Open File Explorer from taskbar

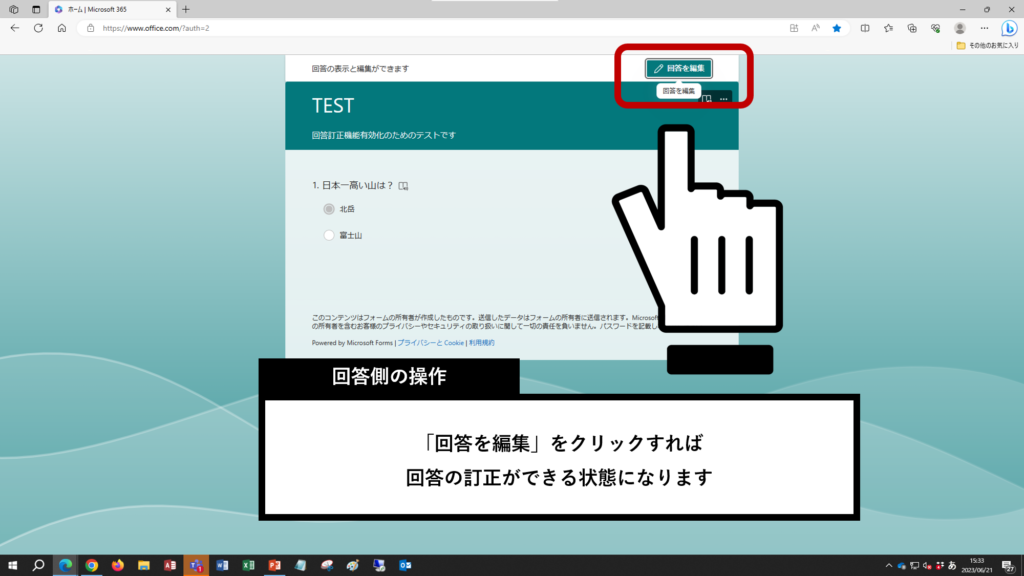144,566
